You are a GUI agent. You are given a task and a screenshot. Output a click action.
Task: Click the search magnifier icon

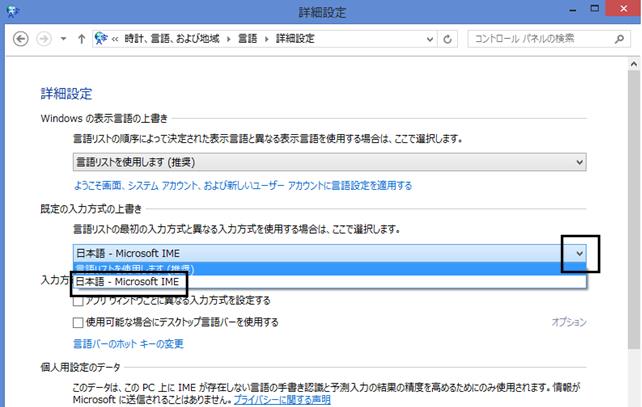[619, 39]
